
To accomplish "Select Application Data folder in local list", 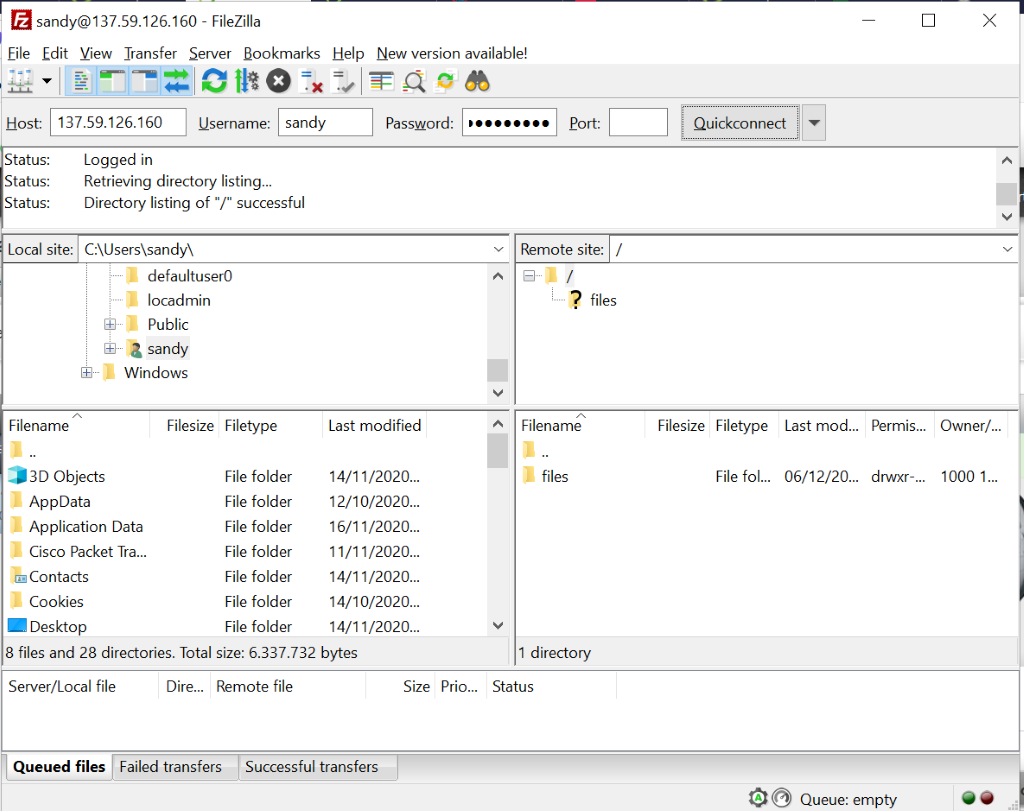I will [x=86, y=526].
